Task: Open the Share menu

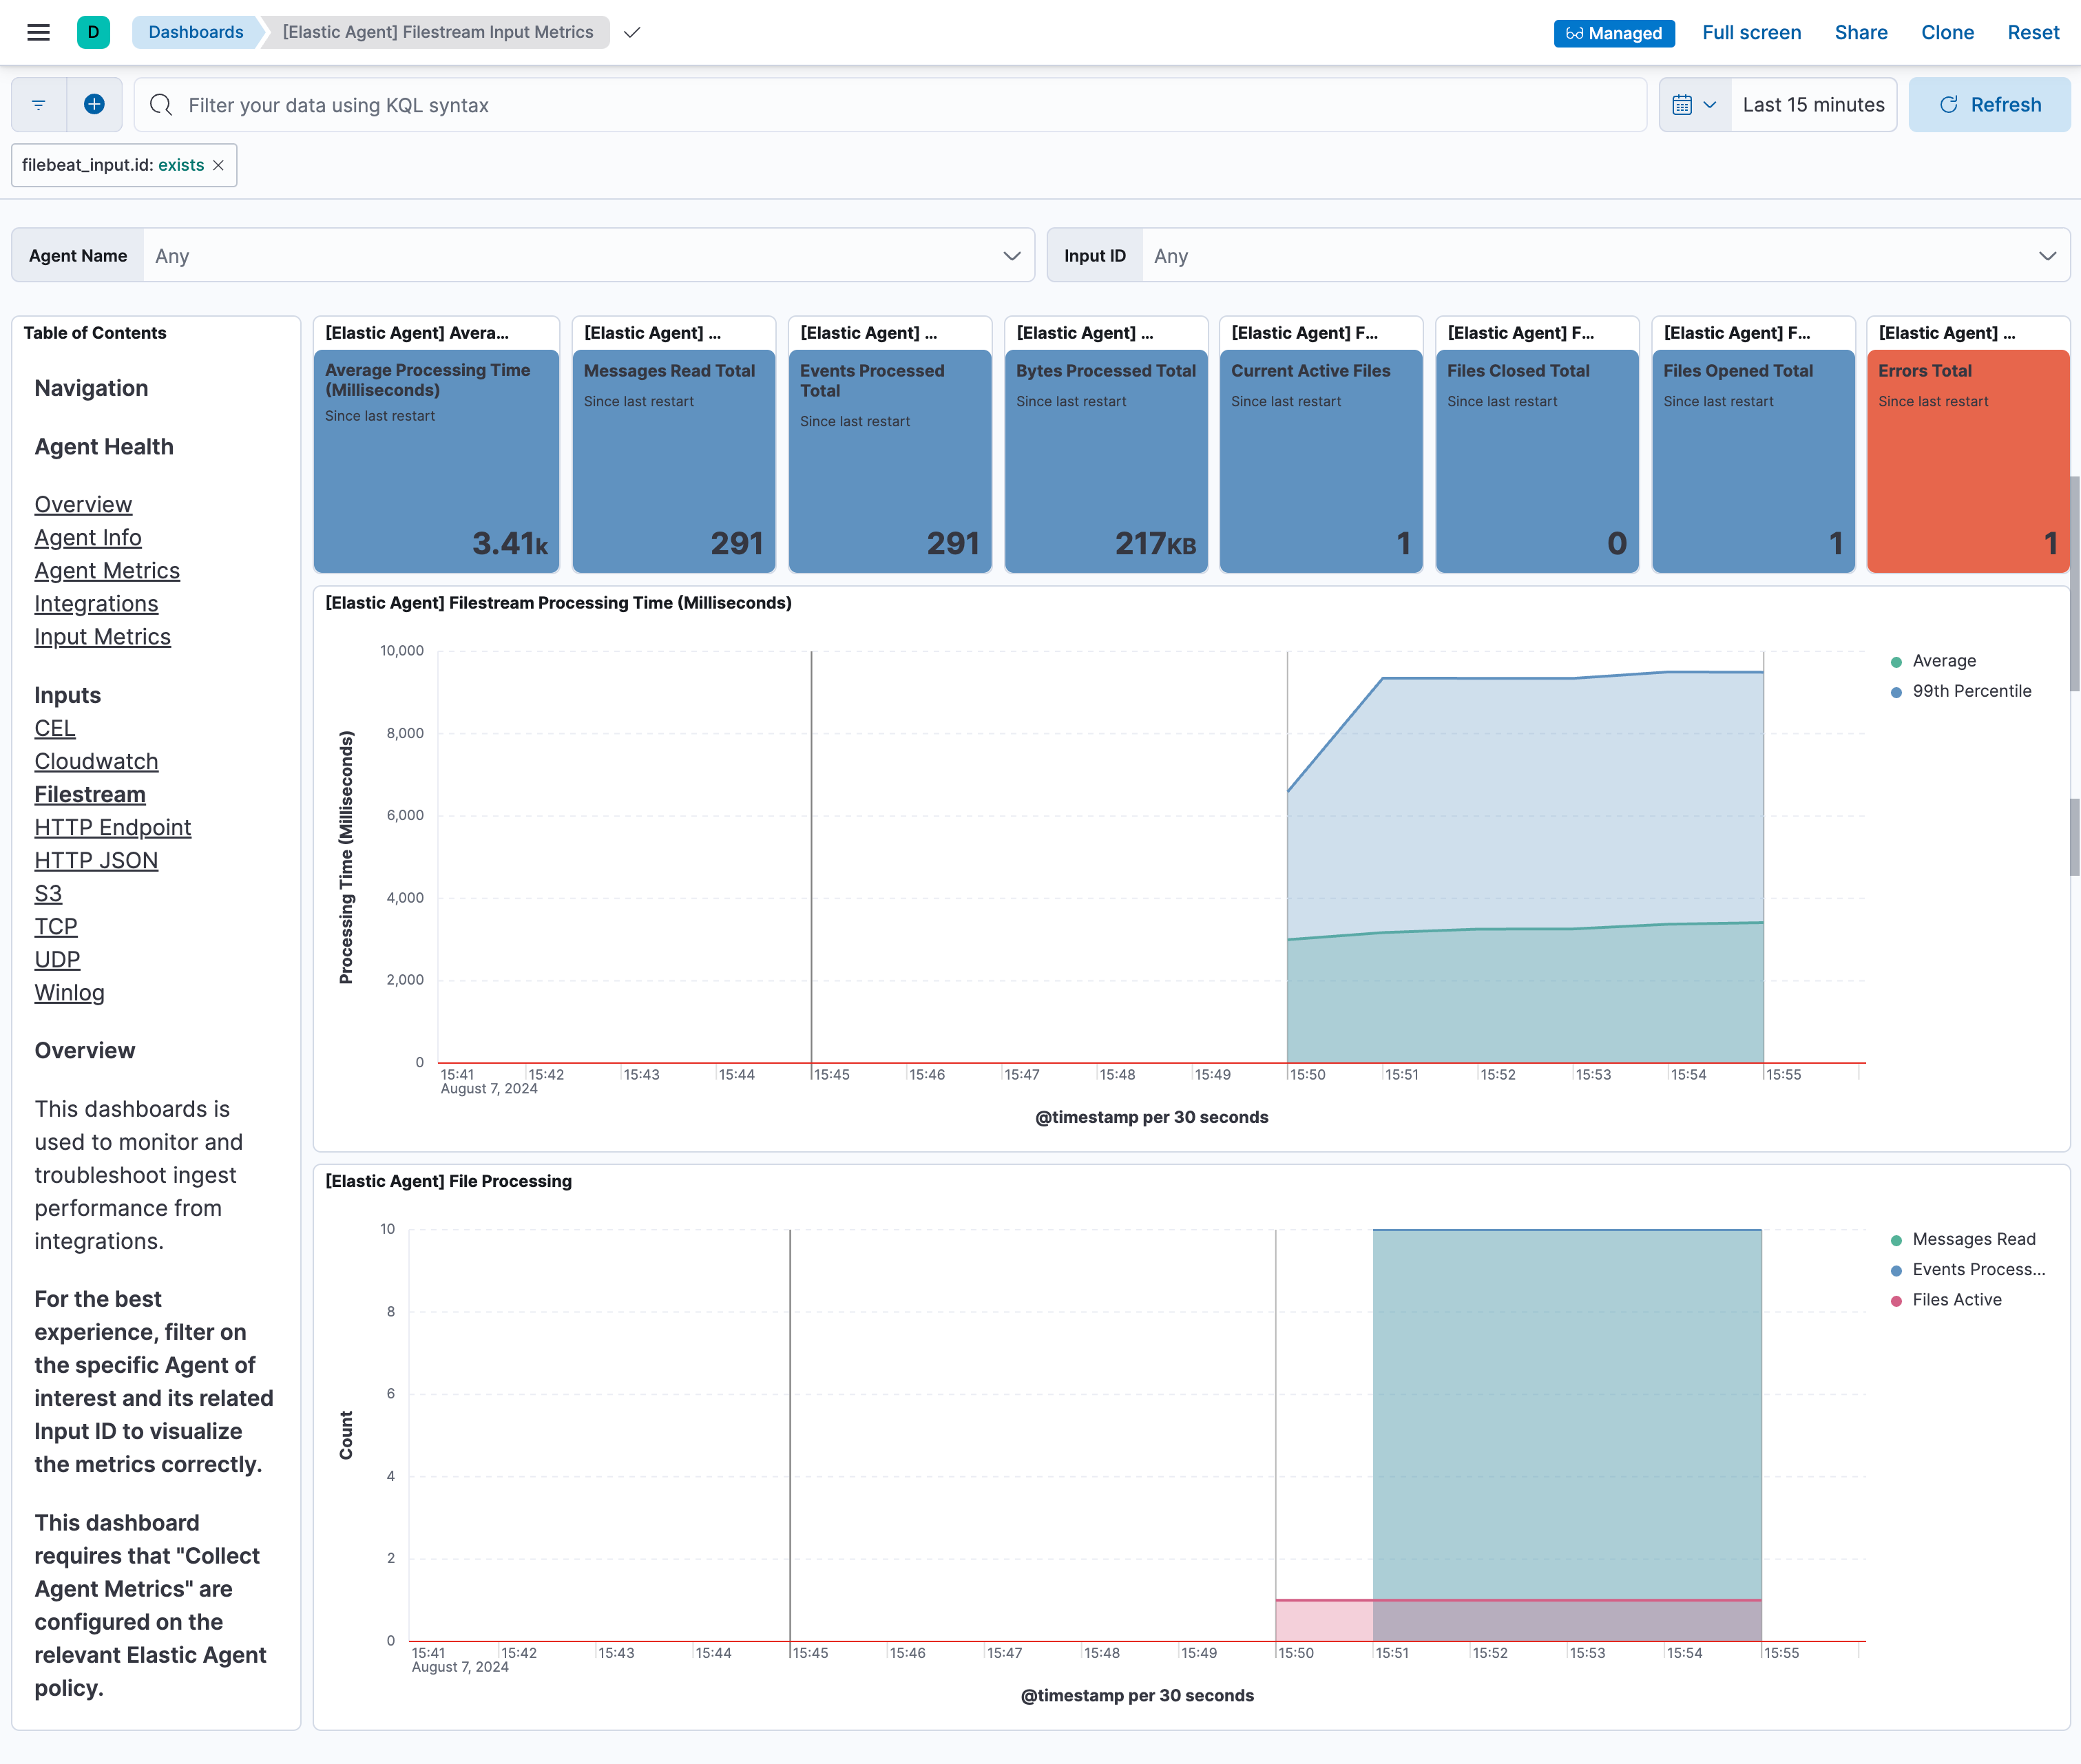Action: pyautogui.click(x=1860, y=32)
